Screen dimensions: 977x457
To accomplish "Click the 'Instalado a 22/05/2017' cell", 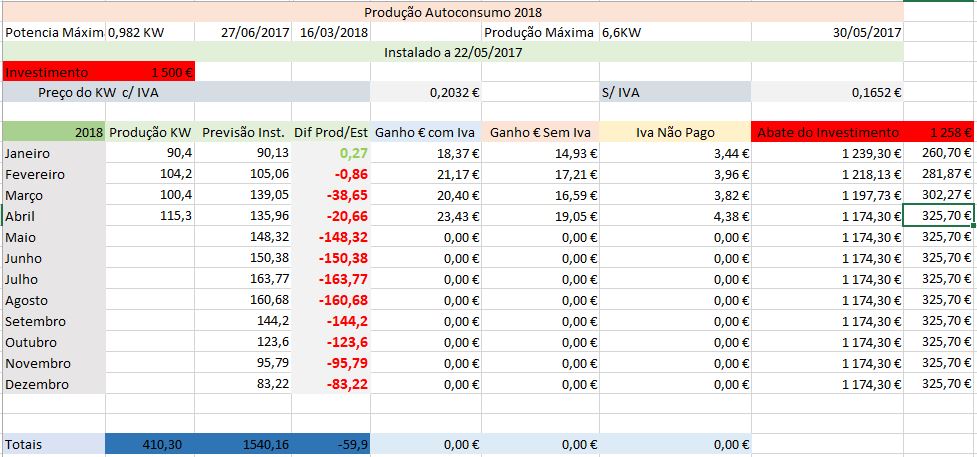I will [453, 52].
